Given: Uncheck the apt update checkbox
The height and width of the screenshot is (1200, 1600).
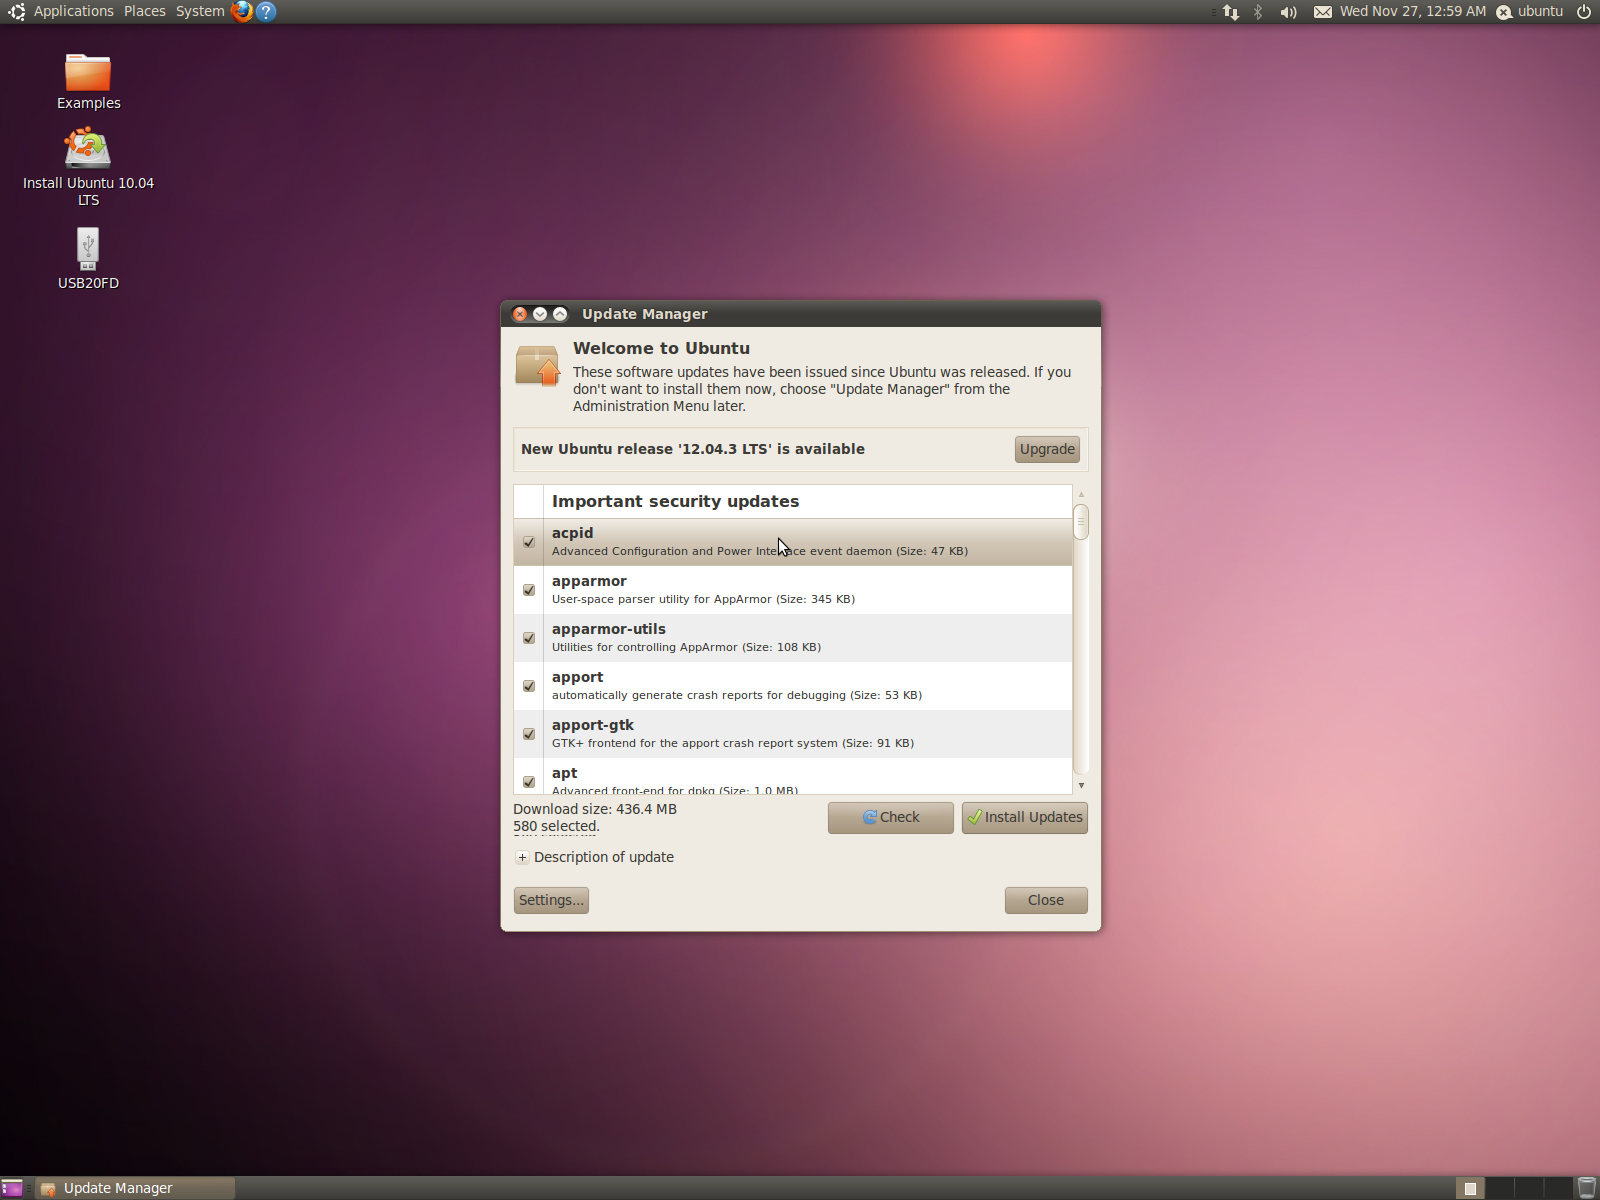Looking at the screenshot, I should (x=529, y=782).
